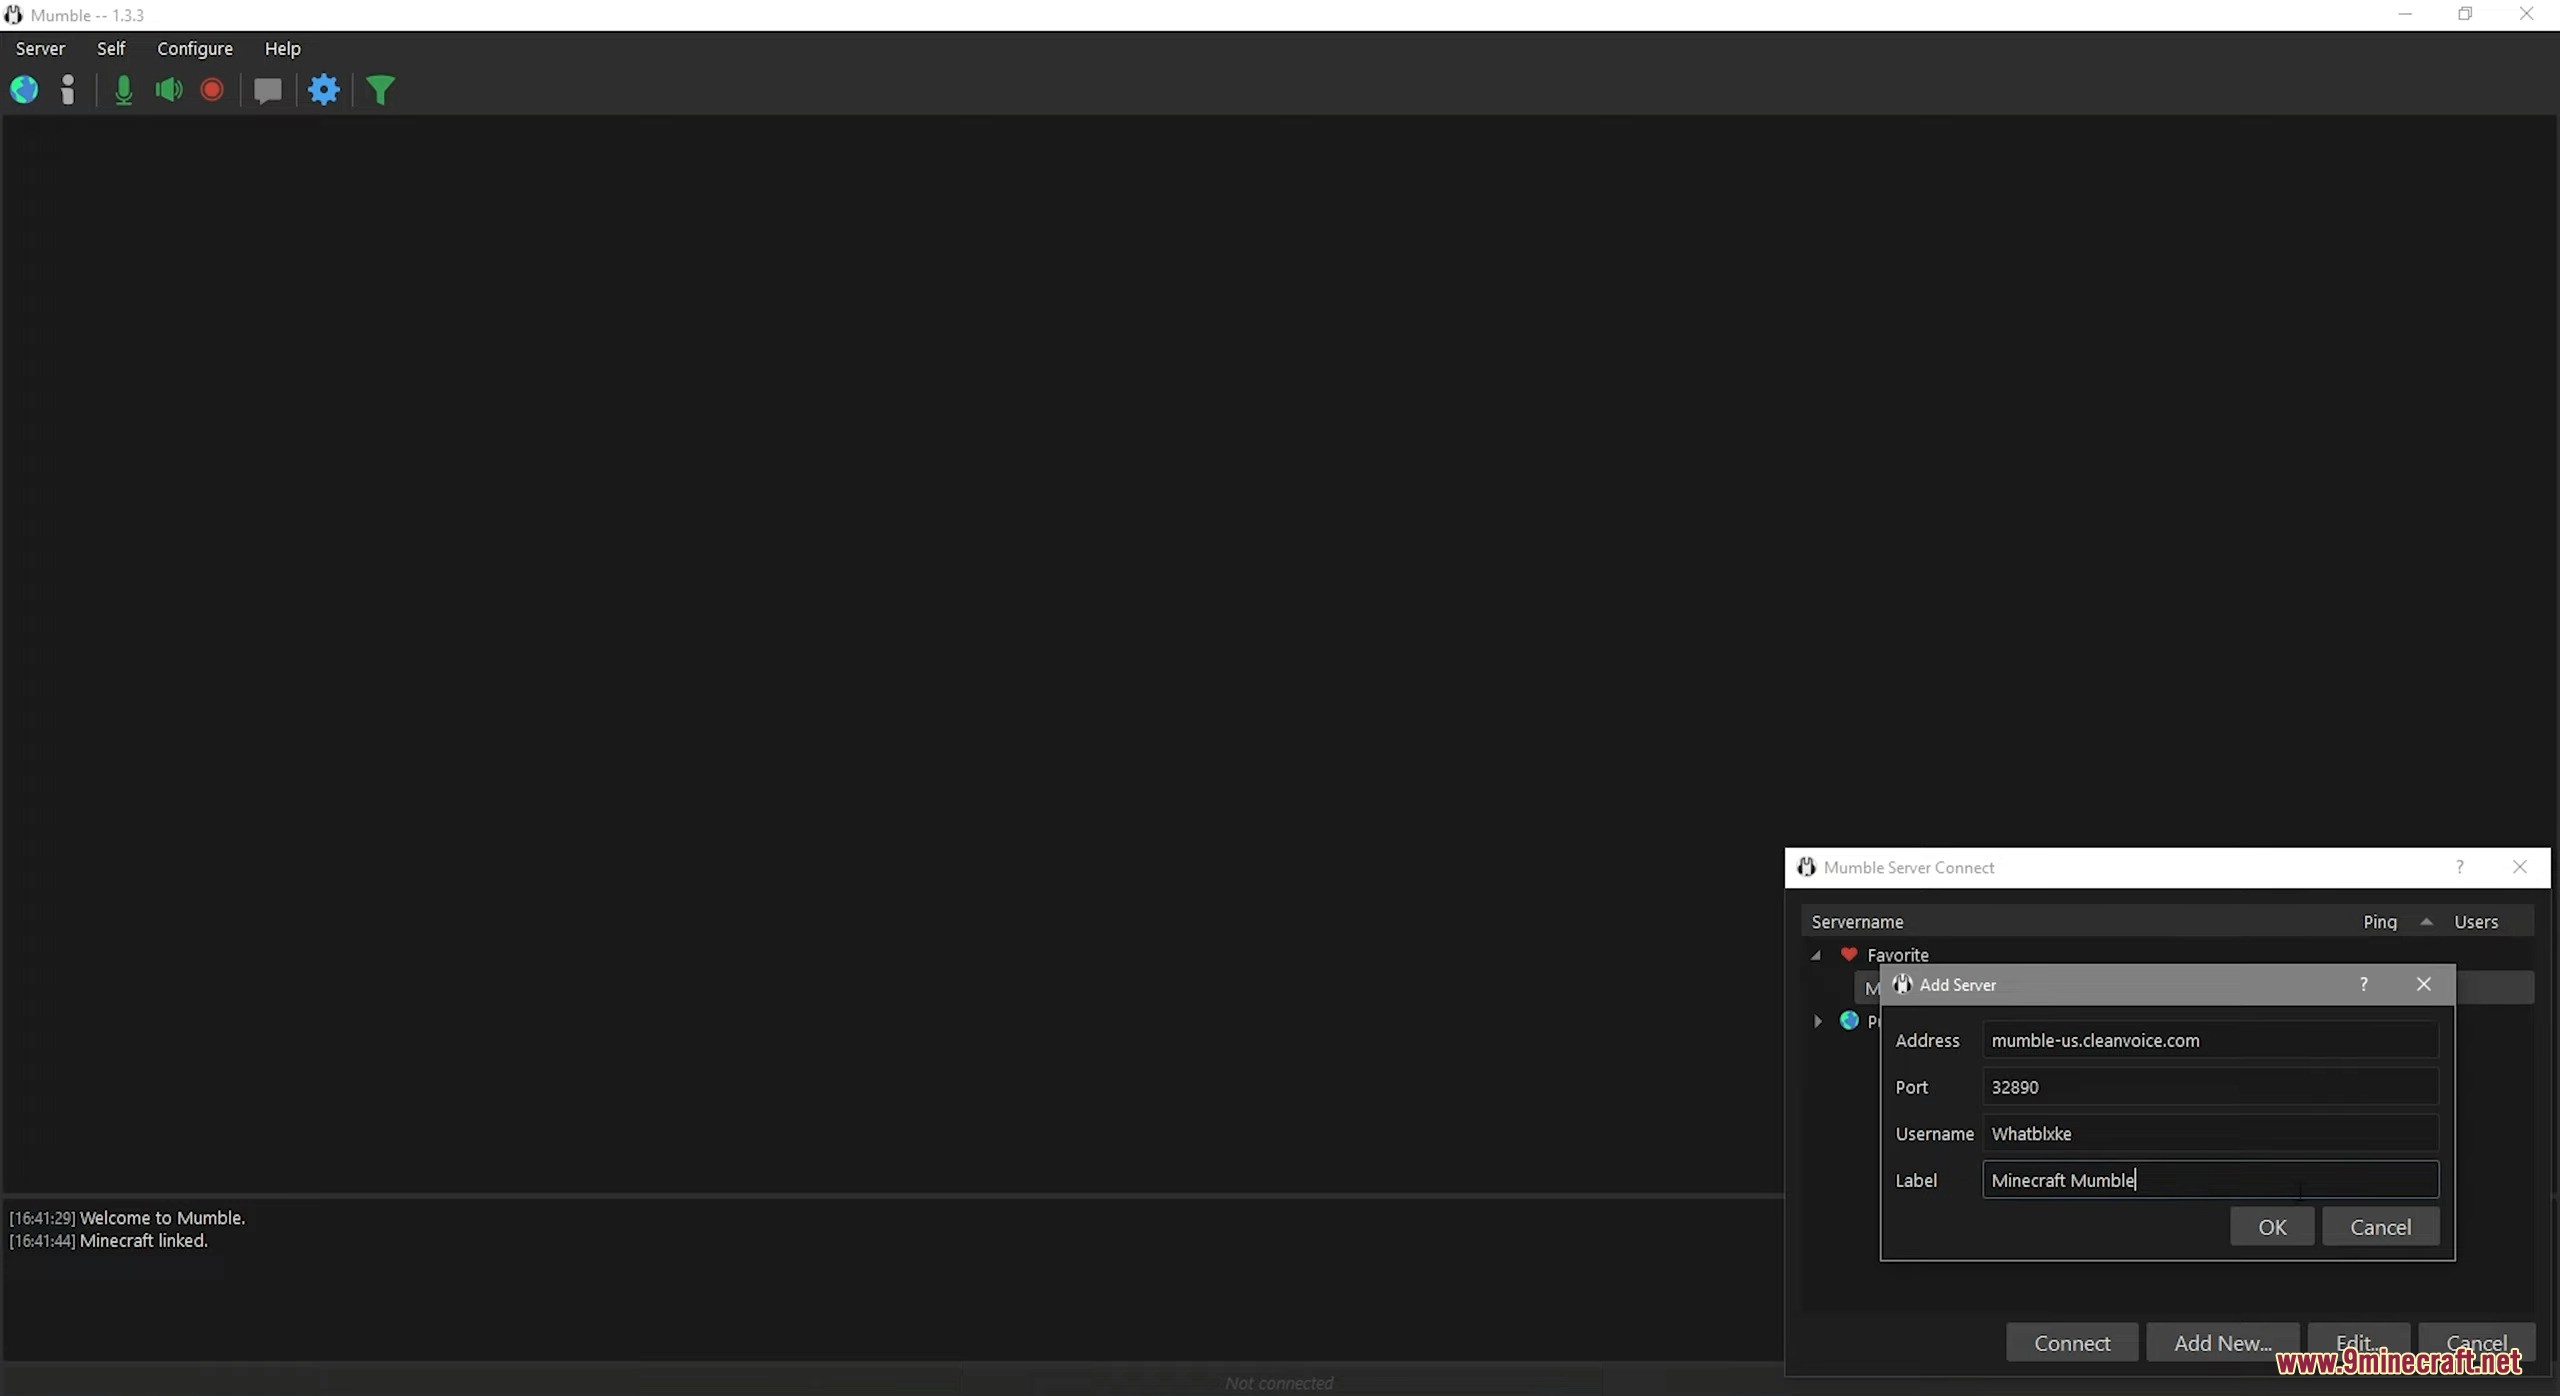Cancel the Add Server dialog
This screenshot has height=1396, width=2560.
(2380, 1227)
